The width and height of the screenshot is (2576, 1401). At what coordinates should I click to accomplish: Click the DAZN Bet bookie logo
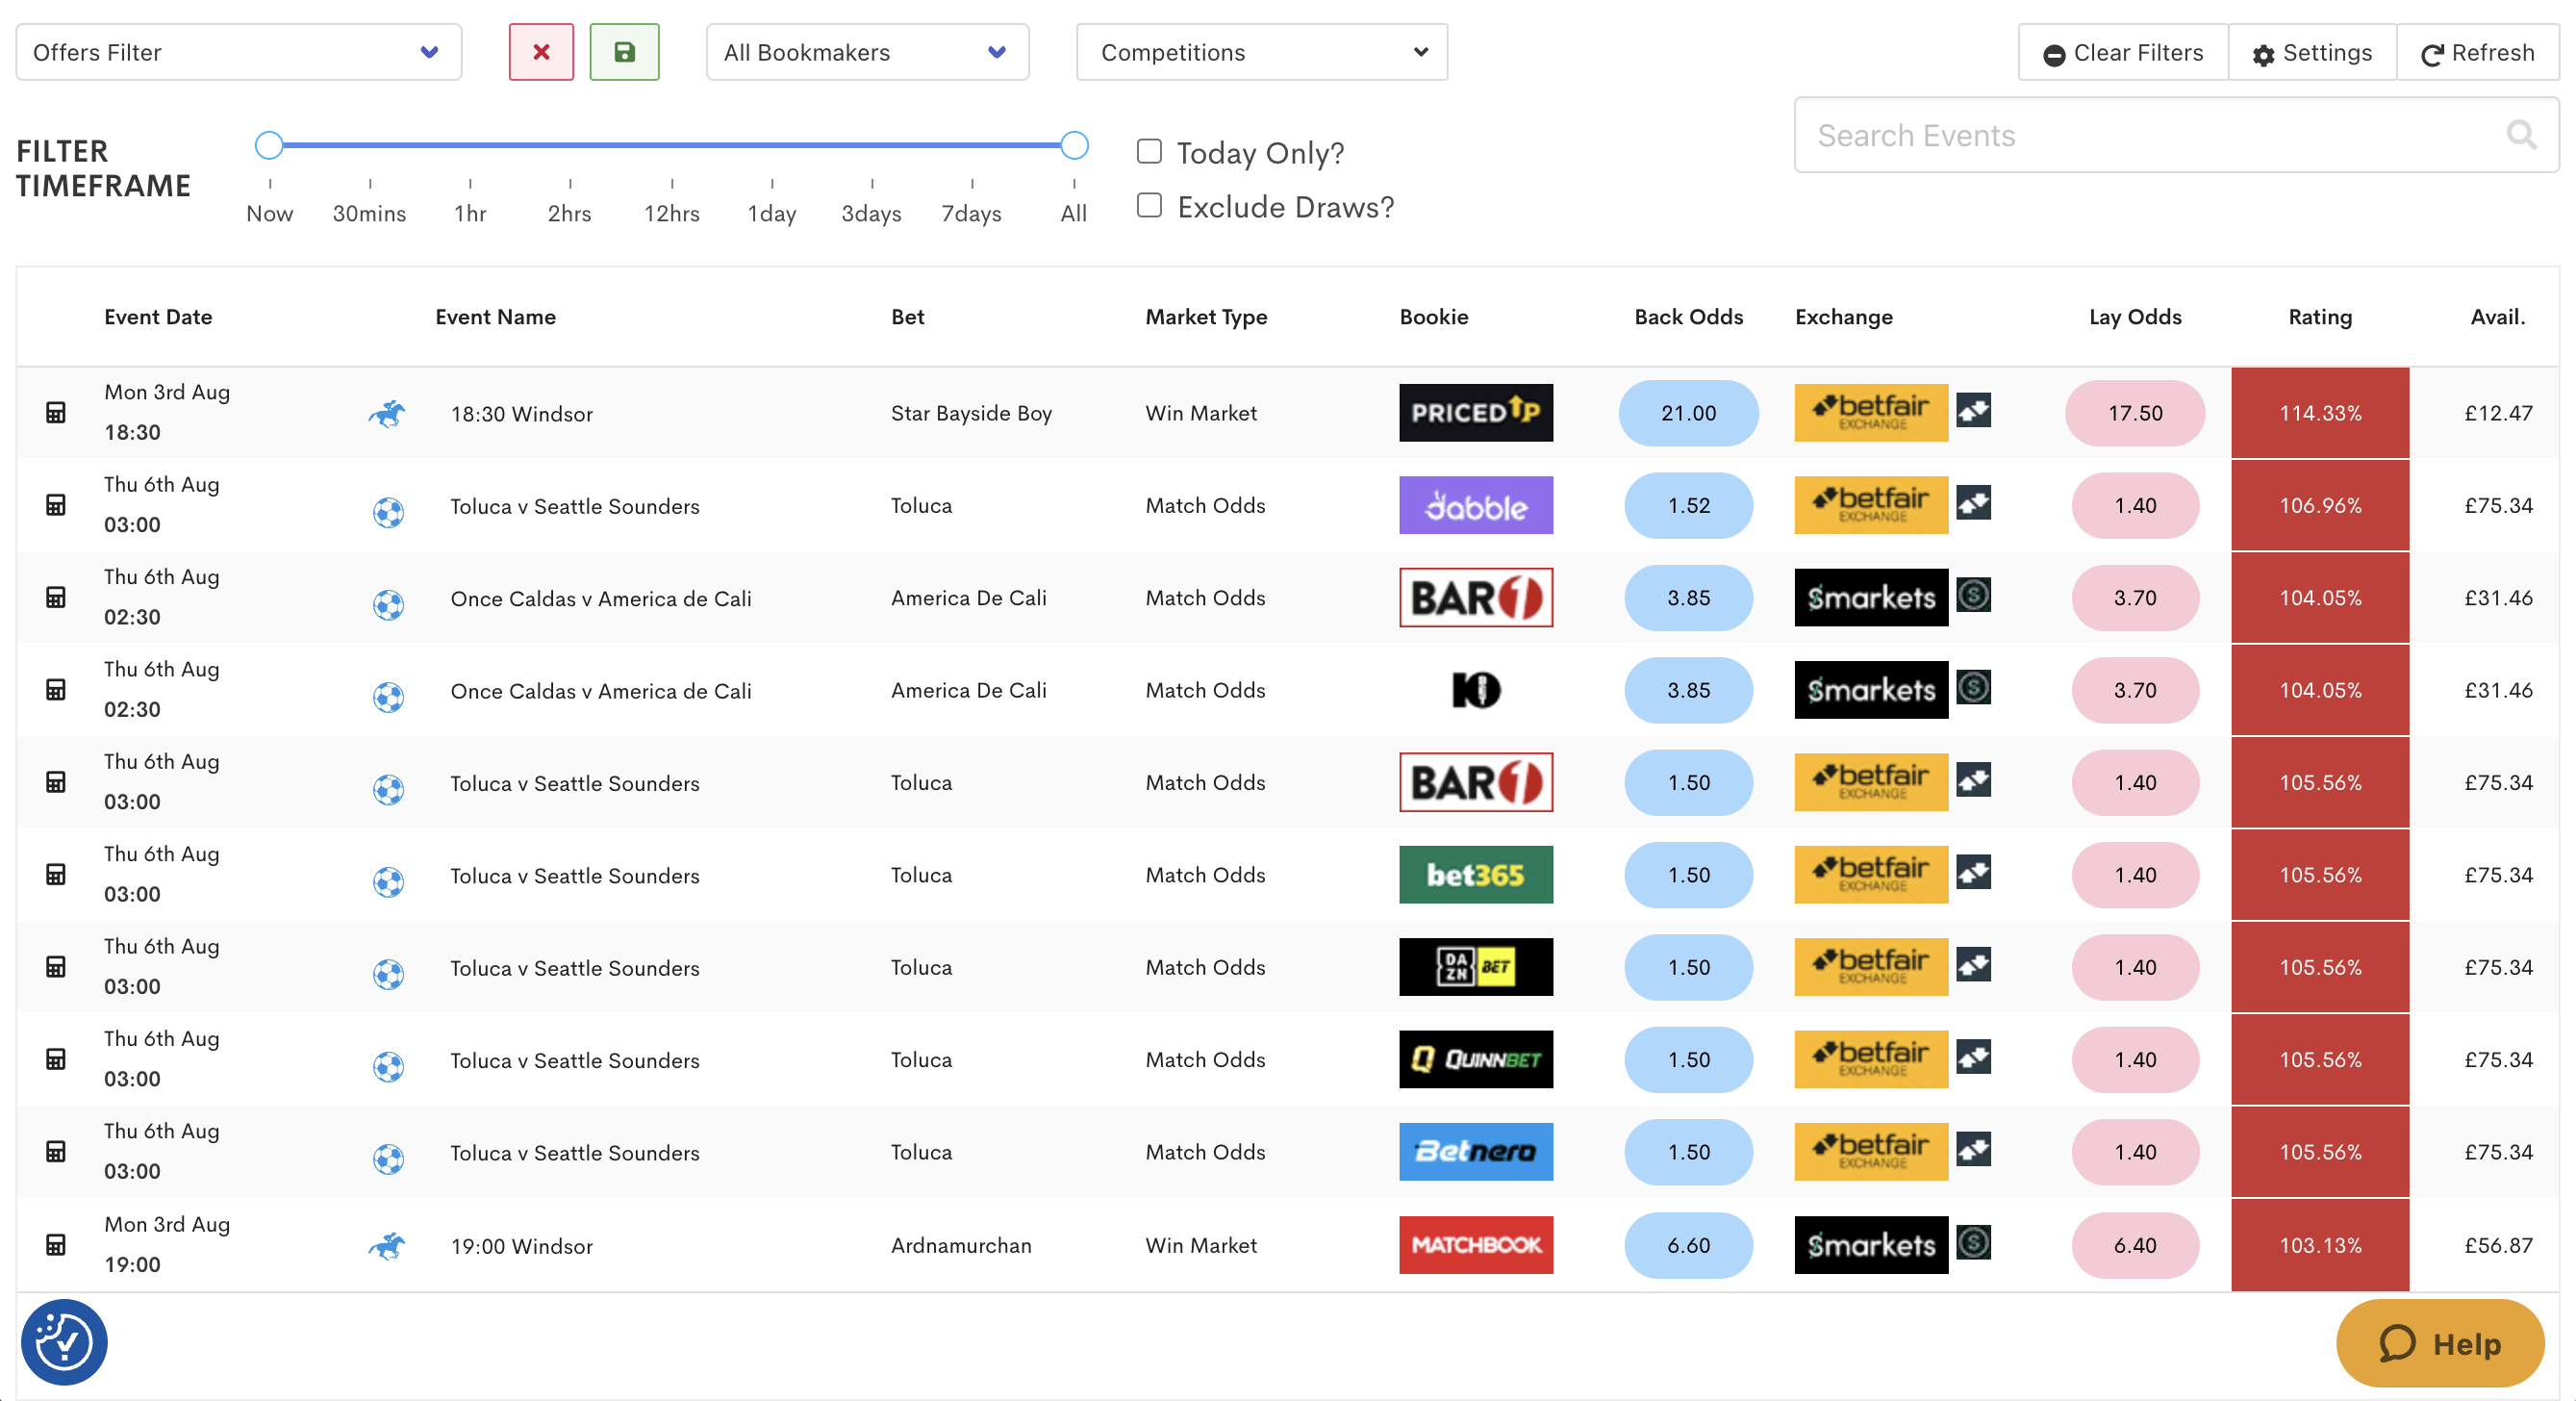[x=1475, y=967]
